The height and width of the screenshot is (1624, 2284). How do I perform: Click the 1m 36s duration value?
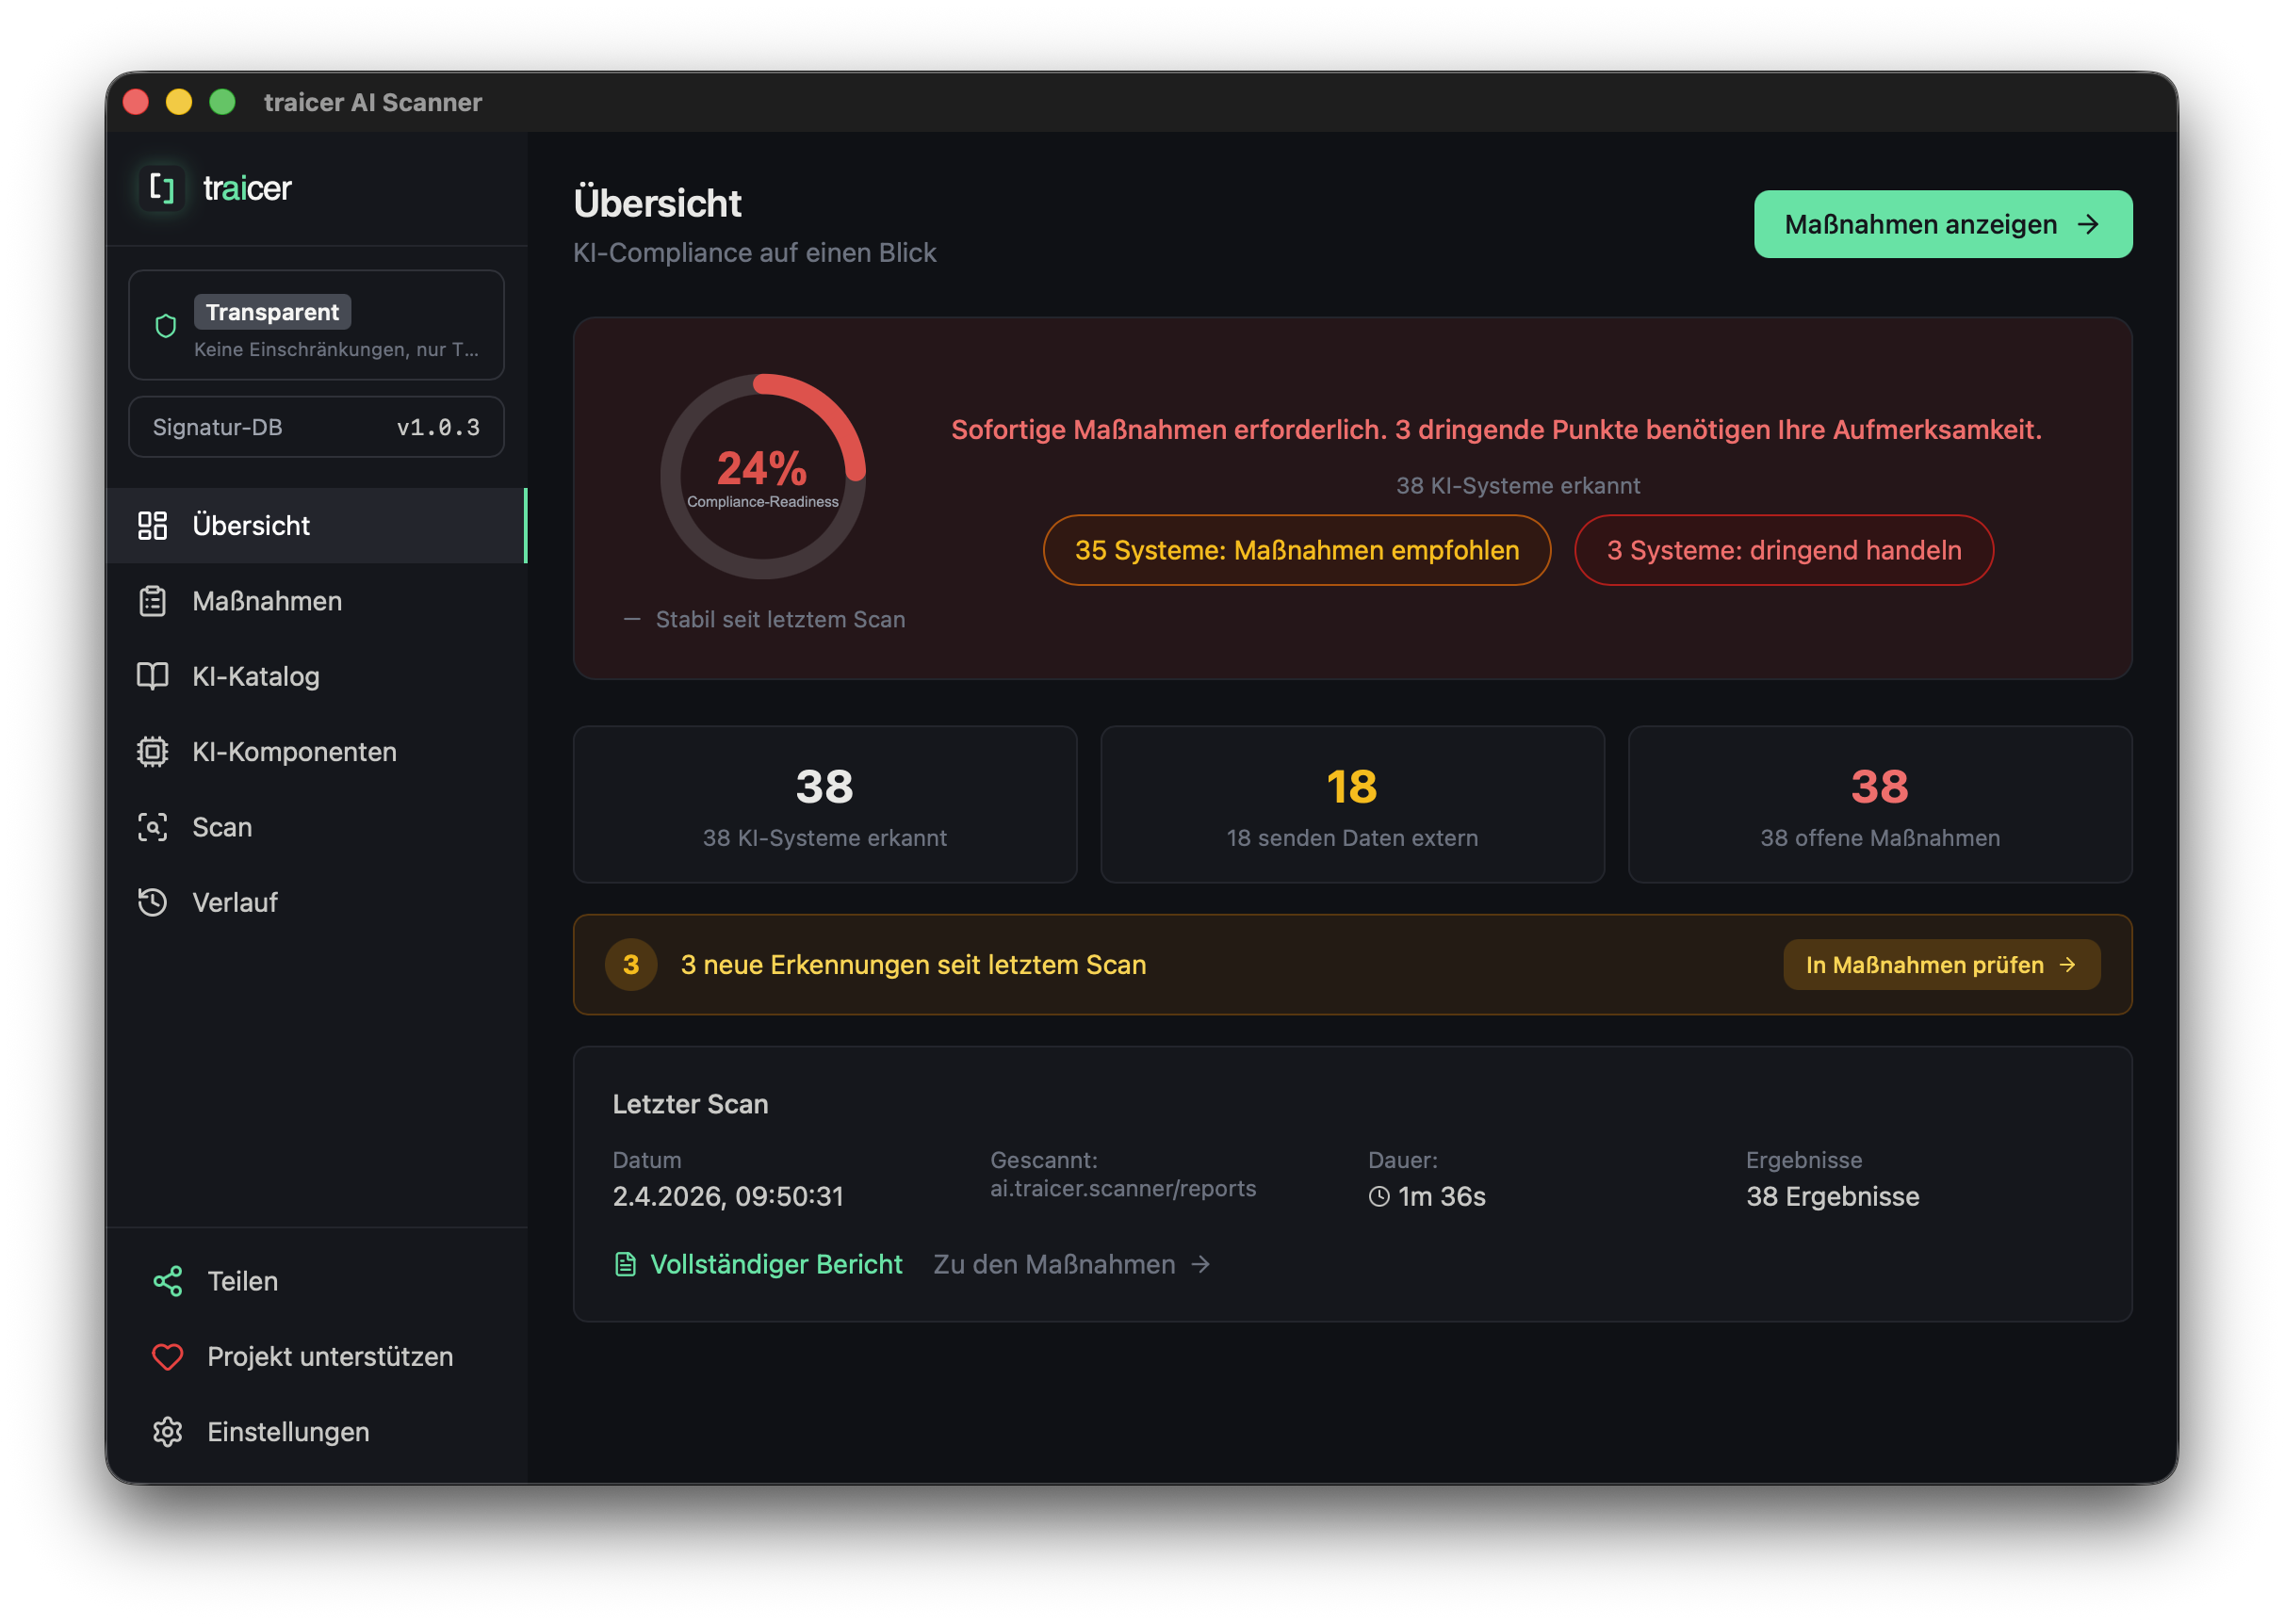pos(1441,1197)
